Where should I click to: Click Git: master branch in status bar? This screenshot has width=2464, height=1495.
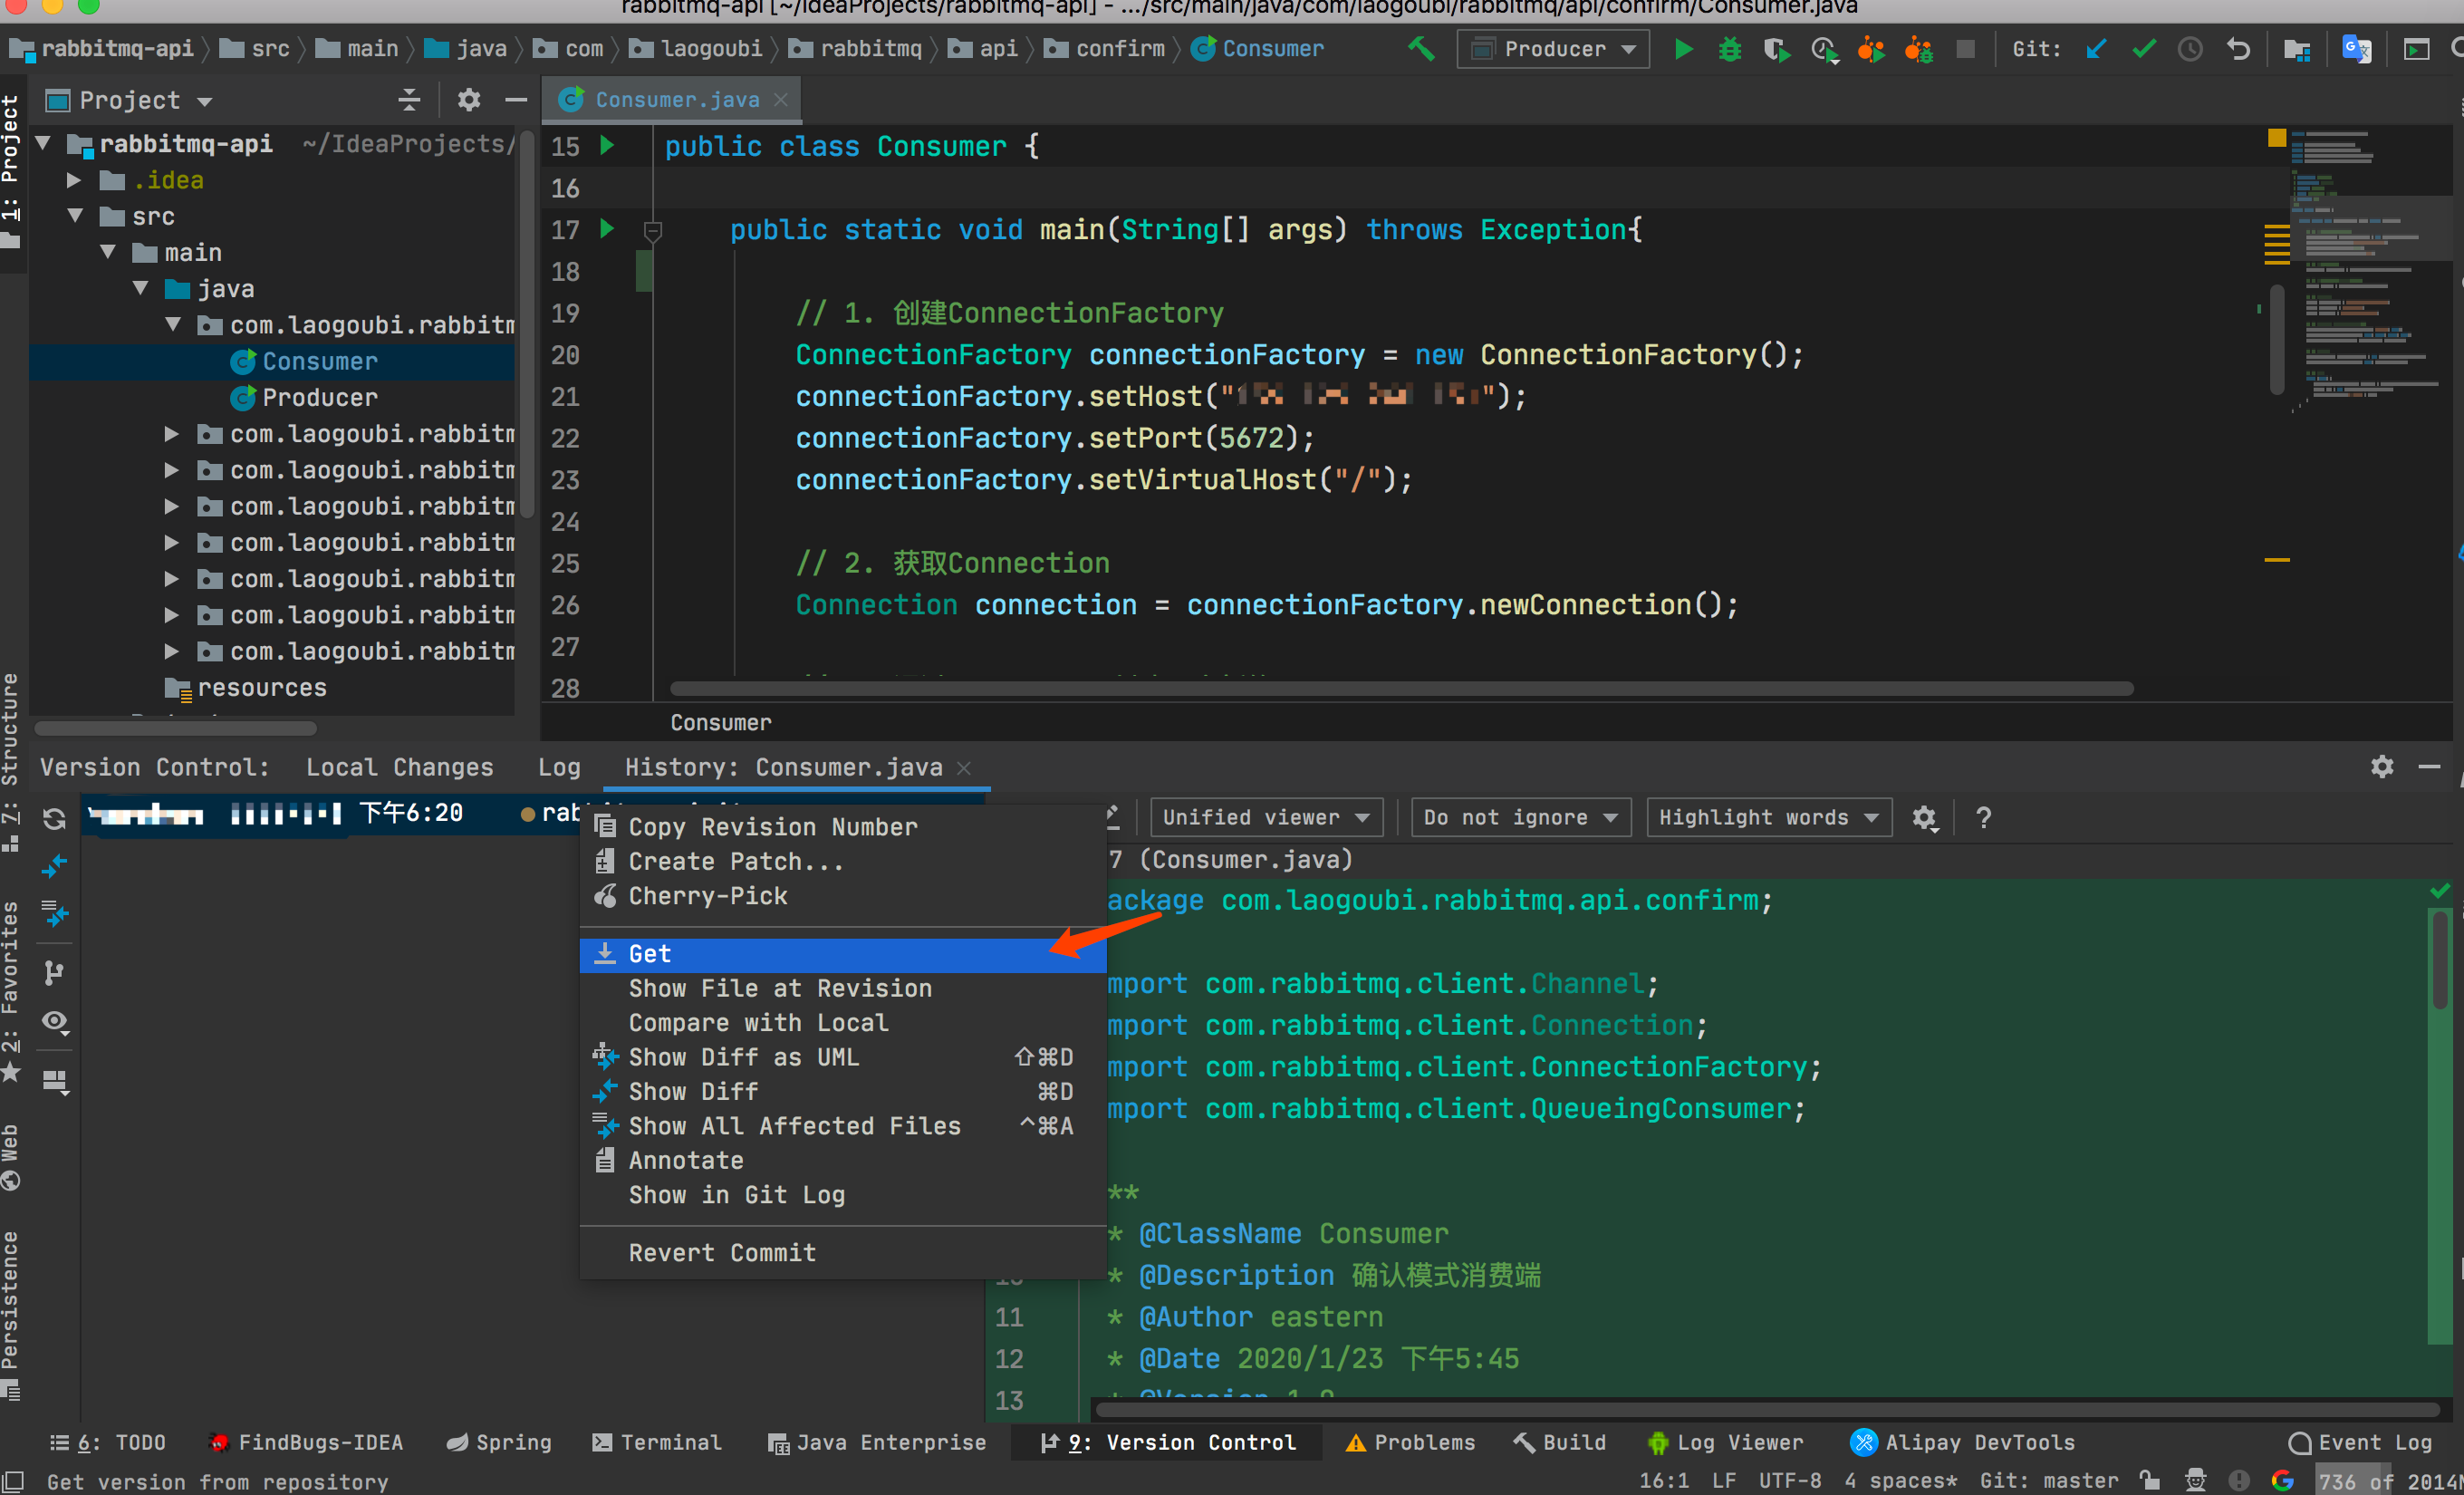[2049, 1480]
